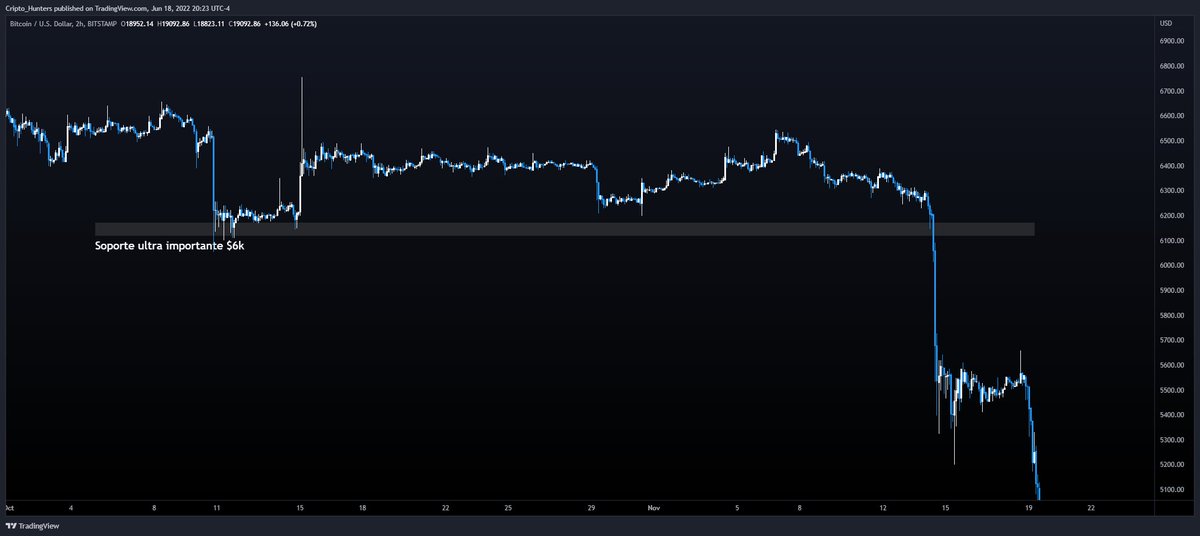Image resolution: width=1200 pixels, height=536 pixels.
Task: Click the '11' date label on time axis
Action: [217, 508]
